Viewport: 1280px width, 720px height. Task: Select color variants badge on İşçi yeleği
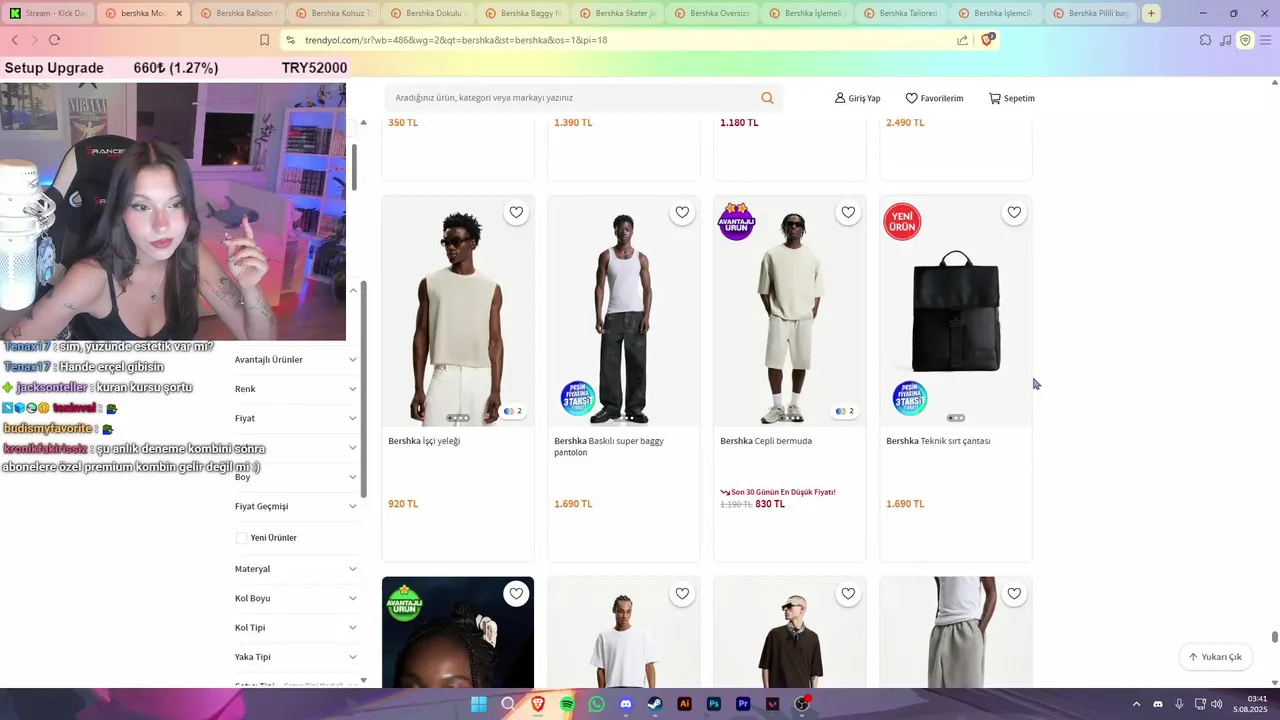pos(513,411)
